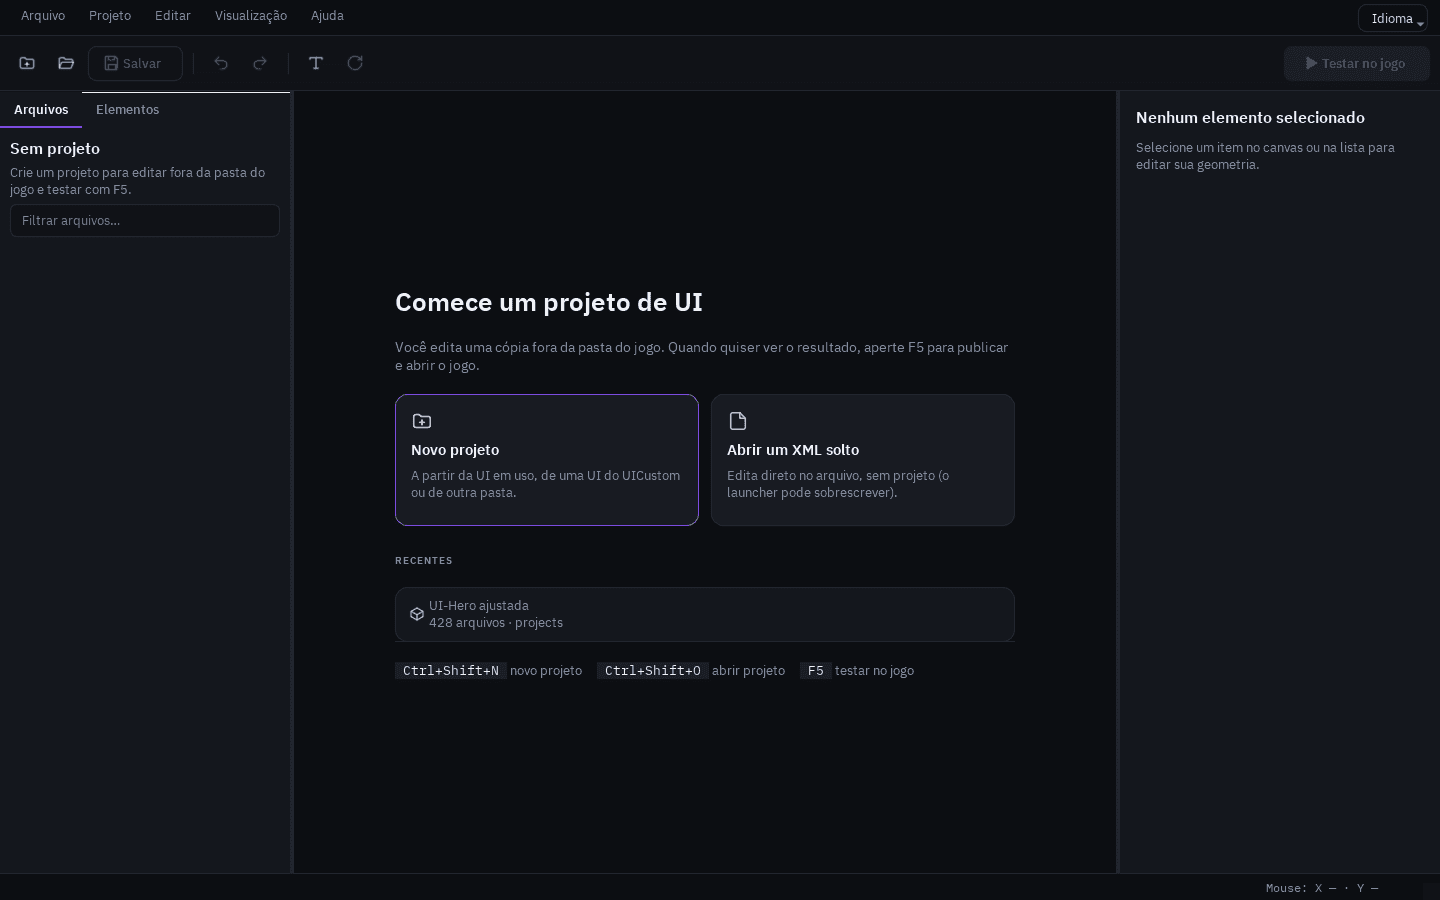Click the '428 arquivos · projects' text

496,623
